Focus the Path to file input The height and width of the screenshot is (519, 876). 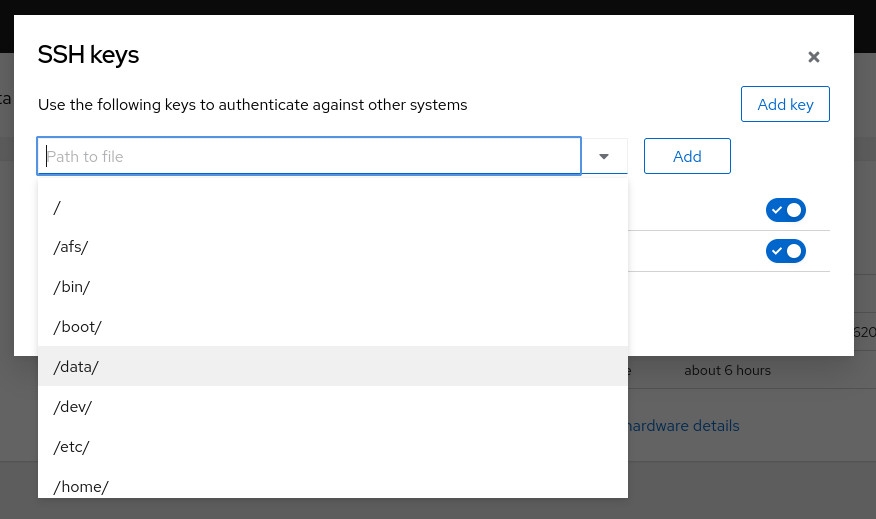coord(309,156)
